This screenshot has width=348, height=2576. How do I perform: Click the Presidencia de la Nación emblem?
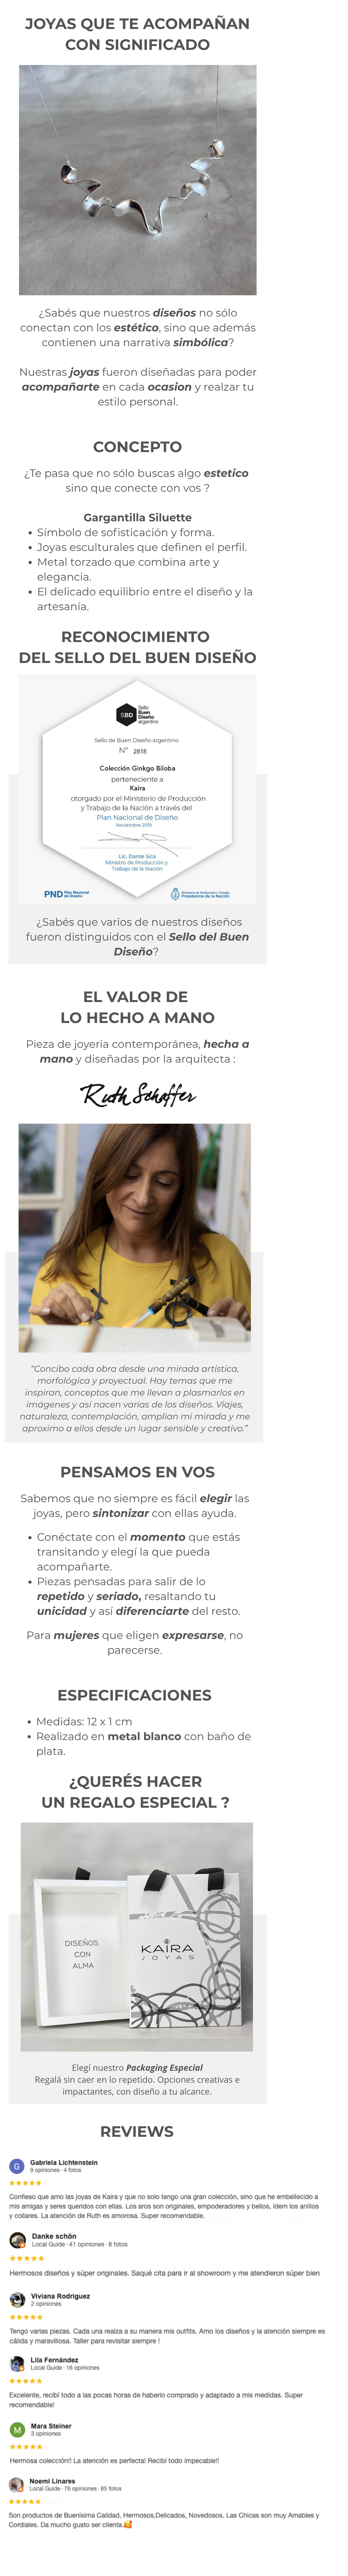(200, 893)
